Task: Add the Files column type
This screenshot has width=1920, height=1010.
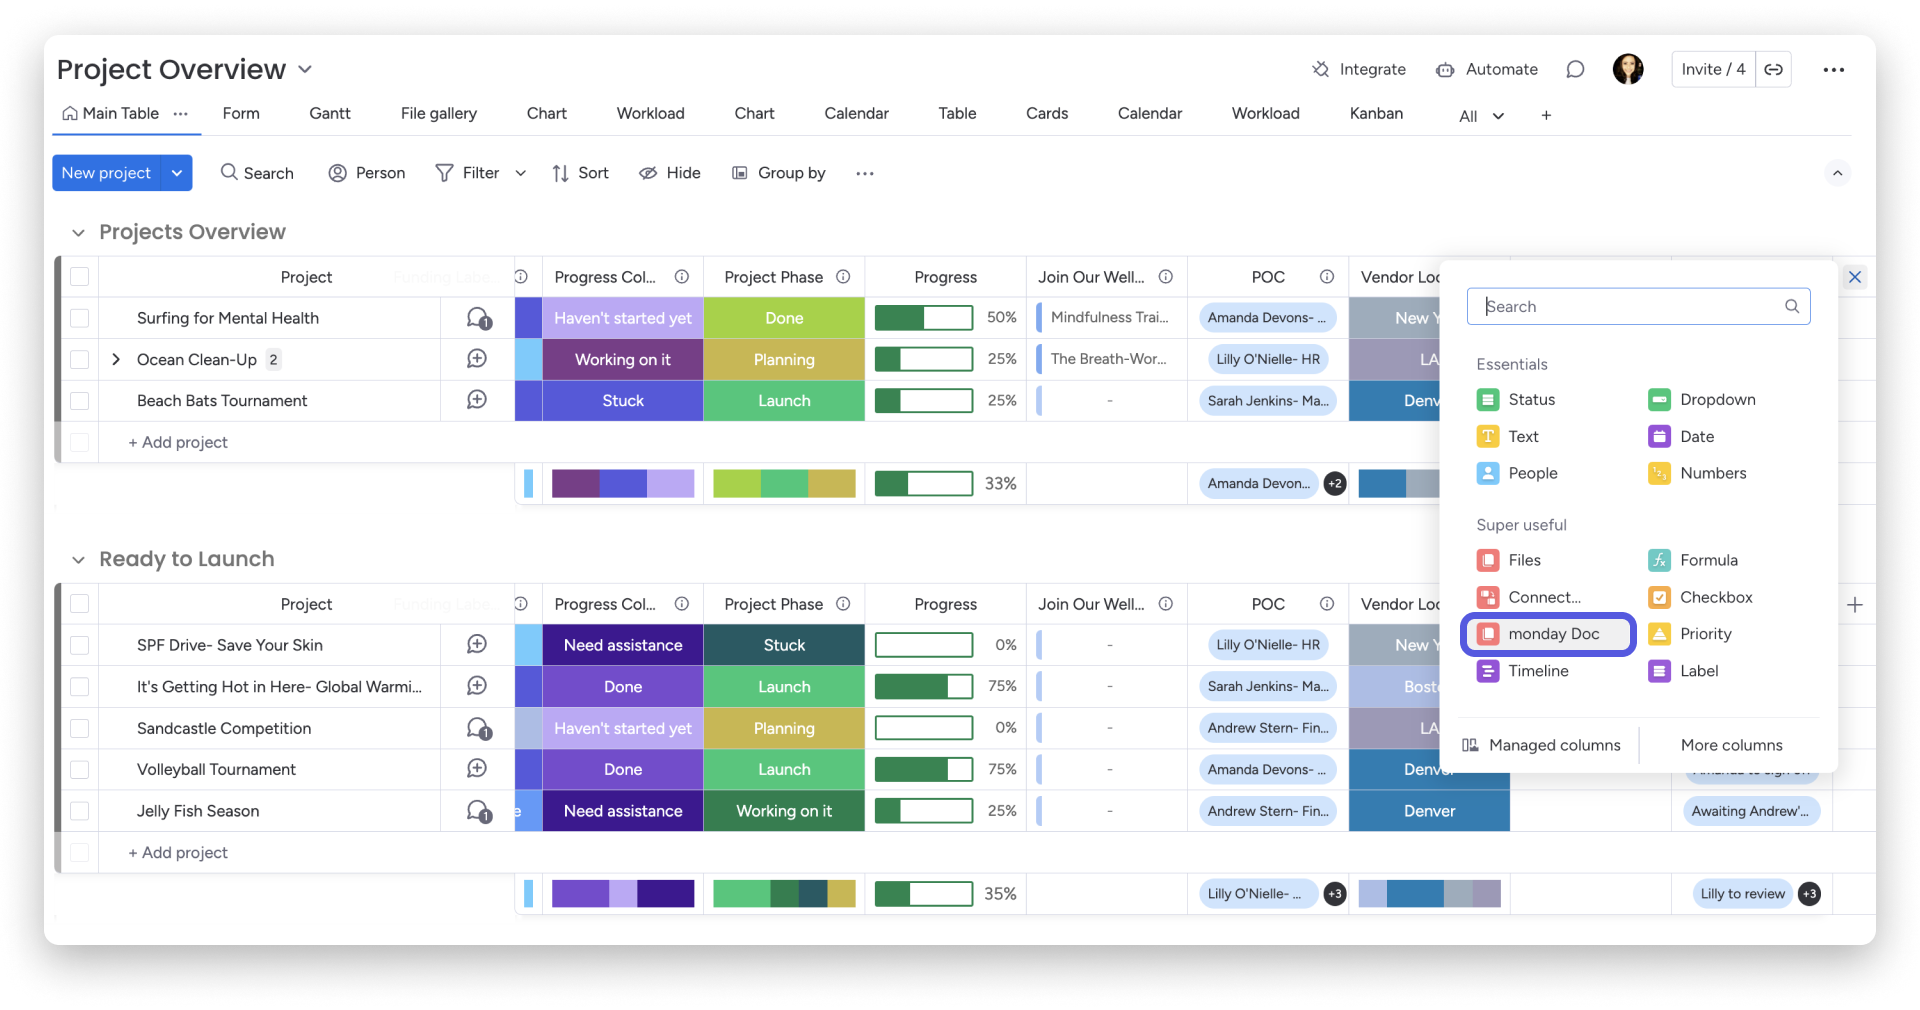Action: pyautogui.click(x=1509, y=560)
